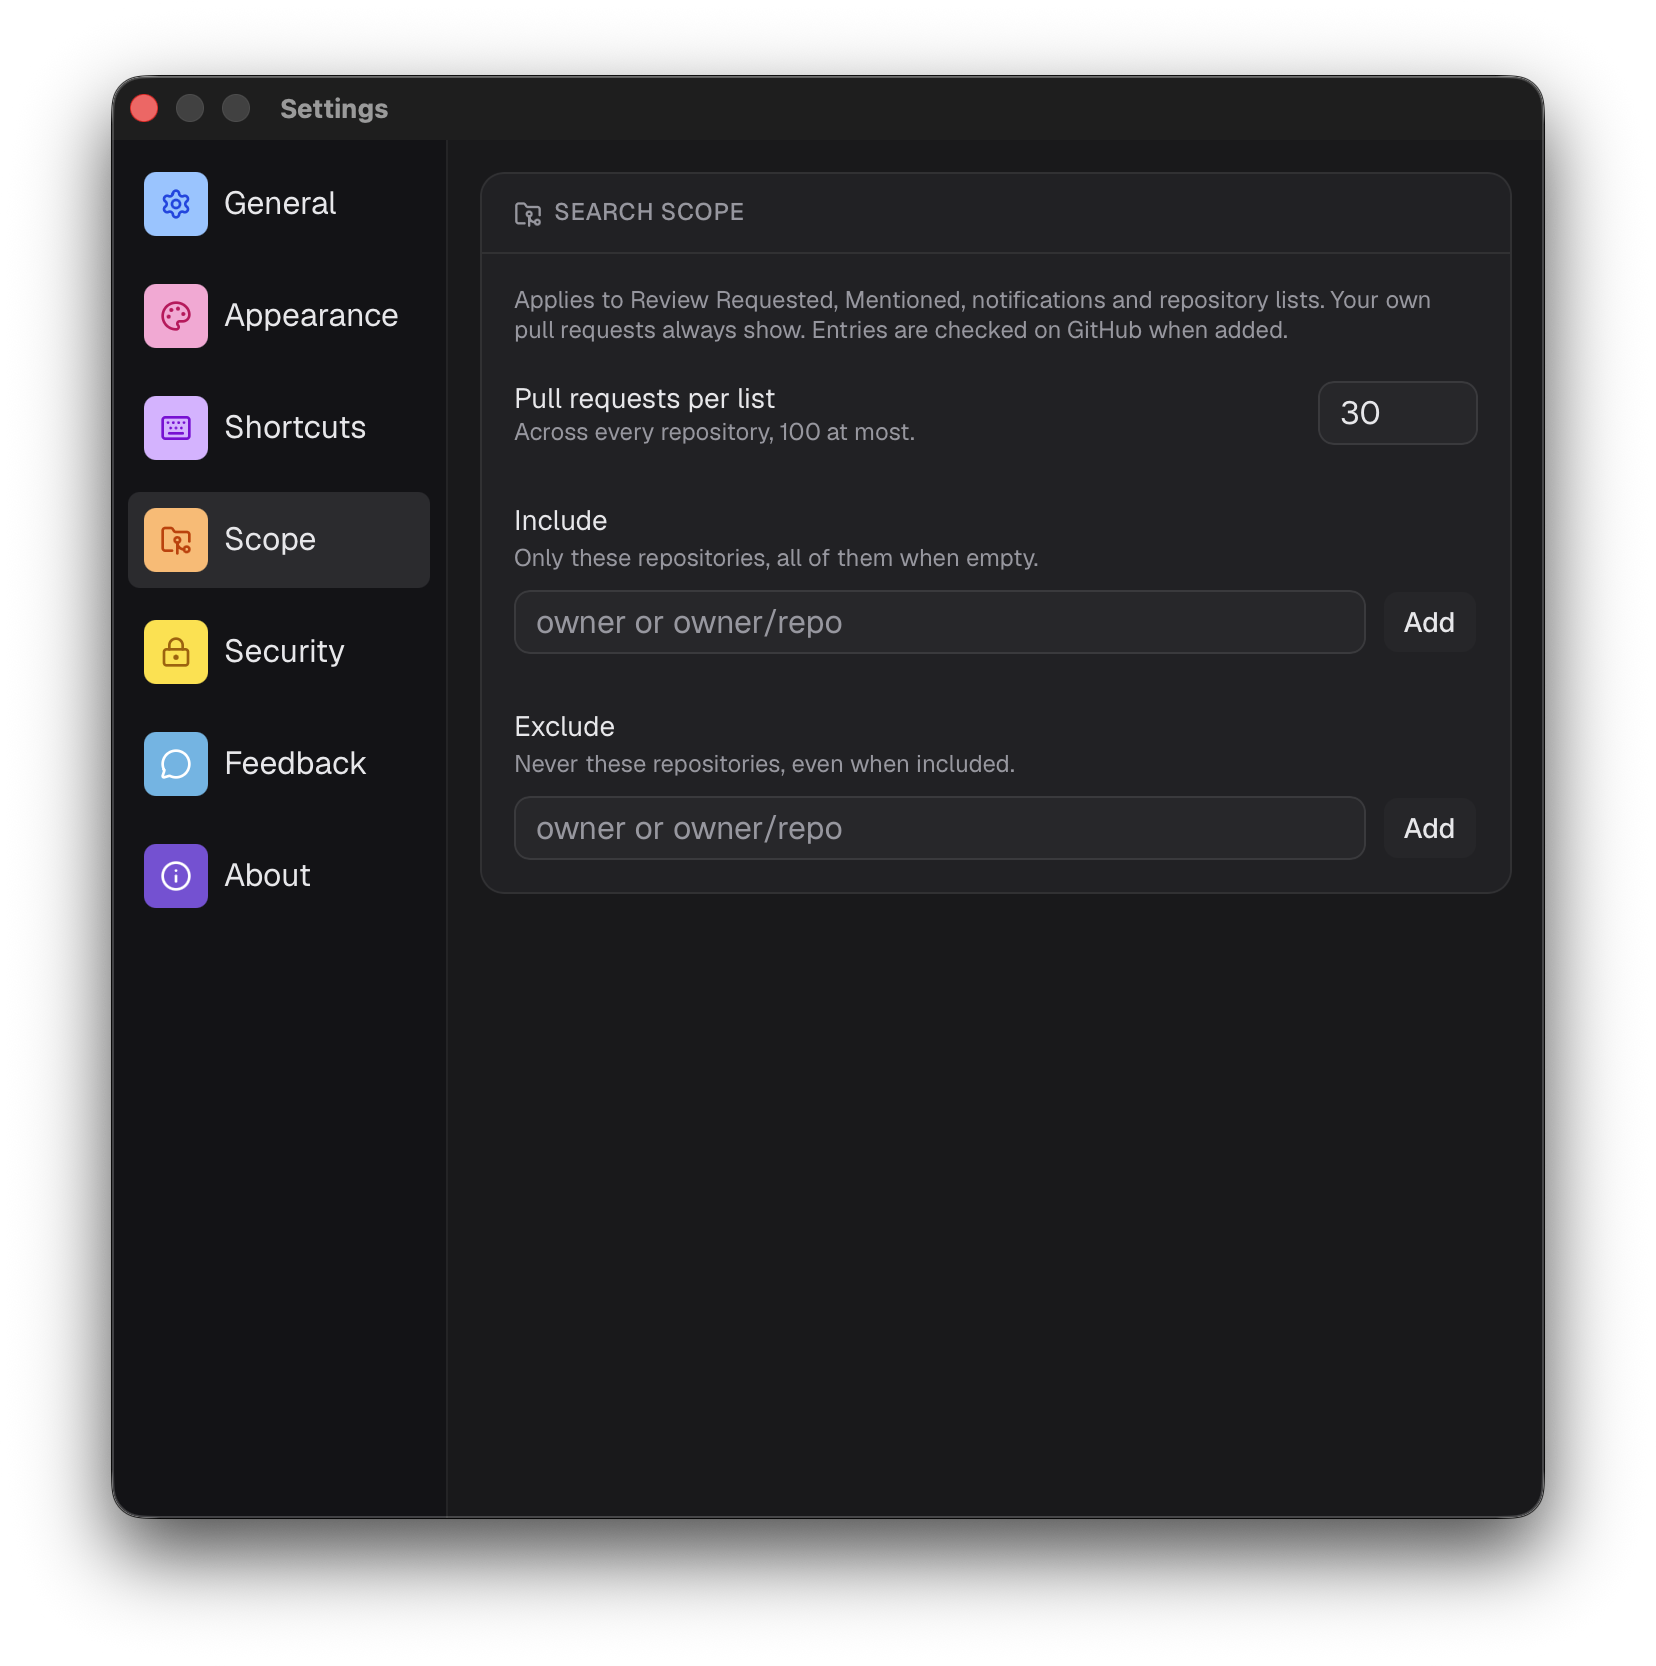Screen dimensions: 1656x1666
Task: Select the Scope label in sidebar
Action: tap(270, 540)
